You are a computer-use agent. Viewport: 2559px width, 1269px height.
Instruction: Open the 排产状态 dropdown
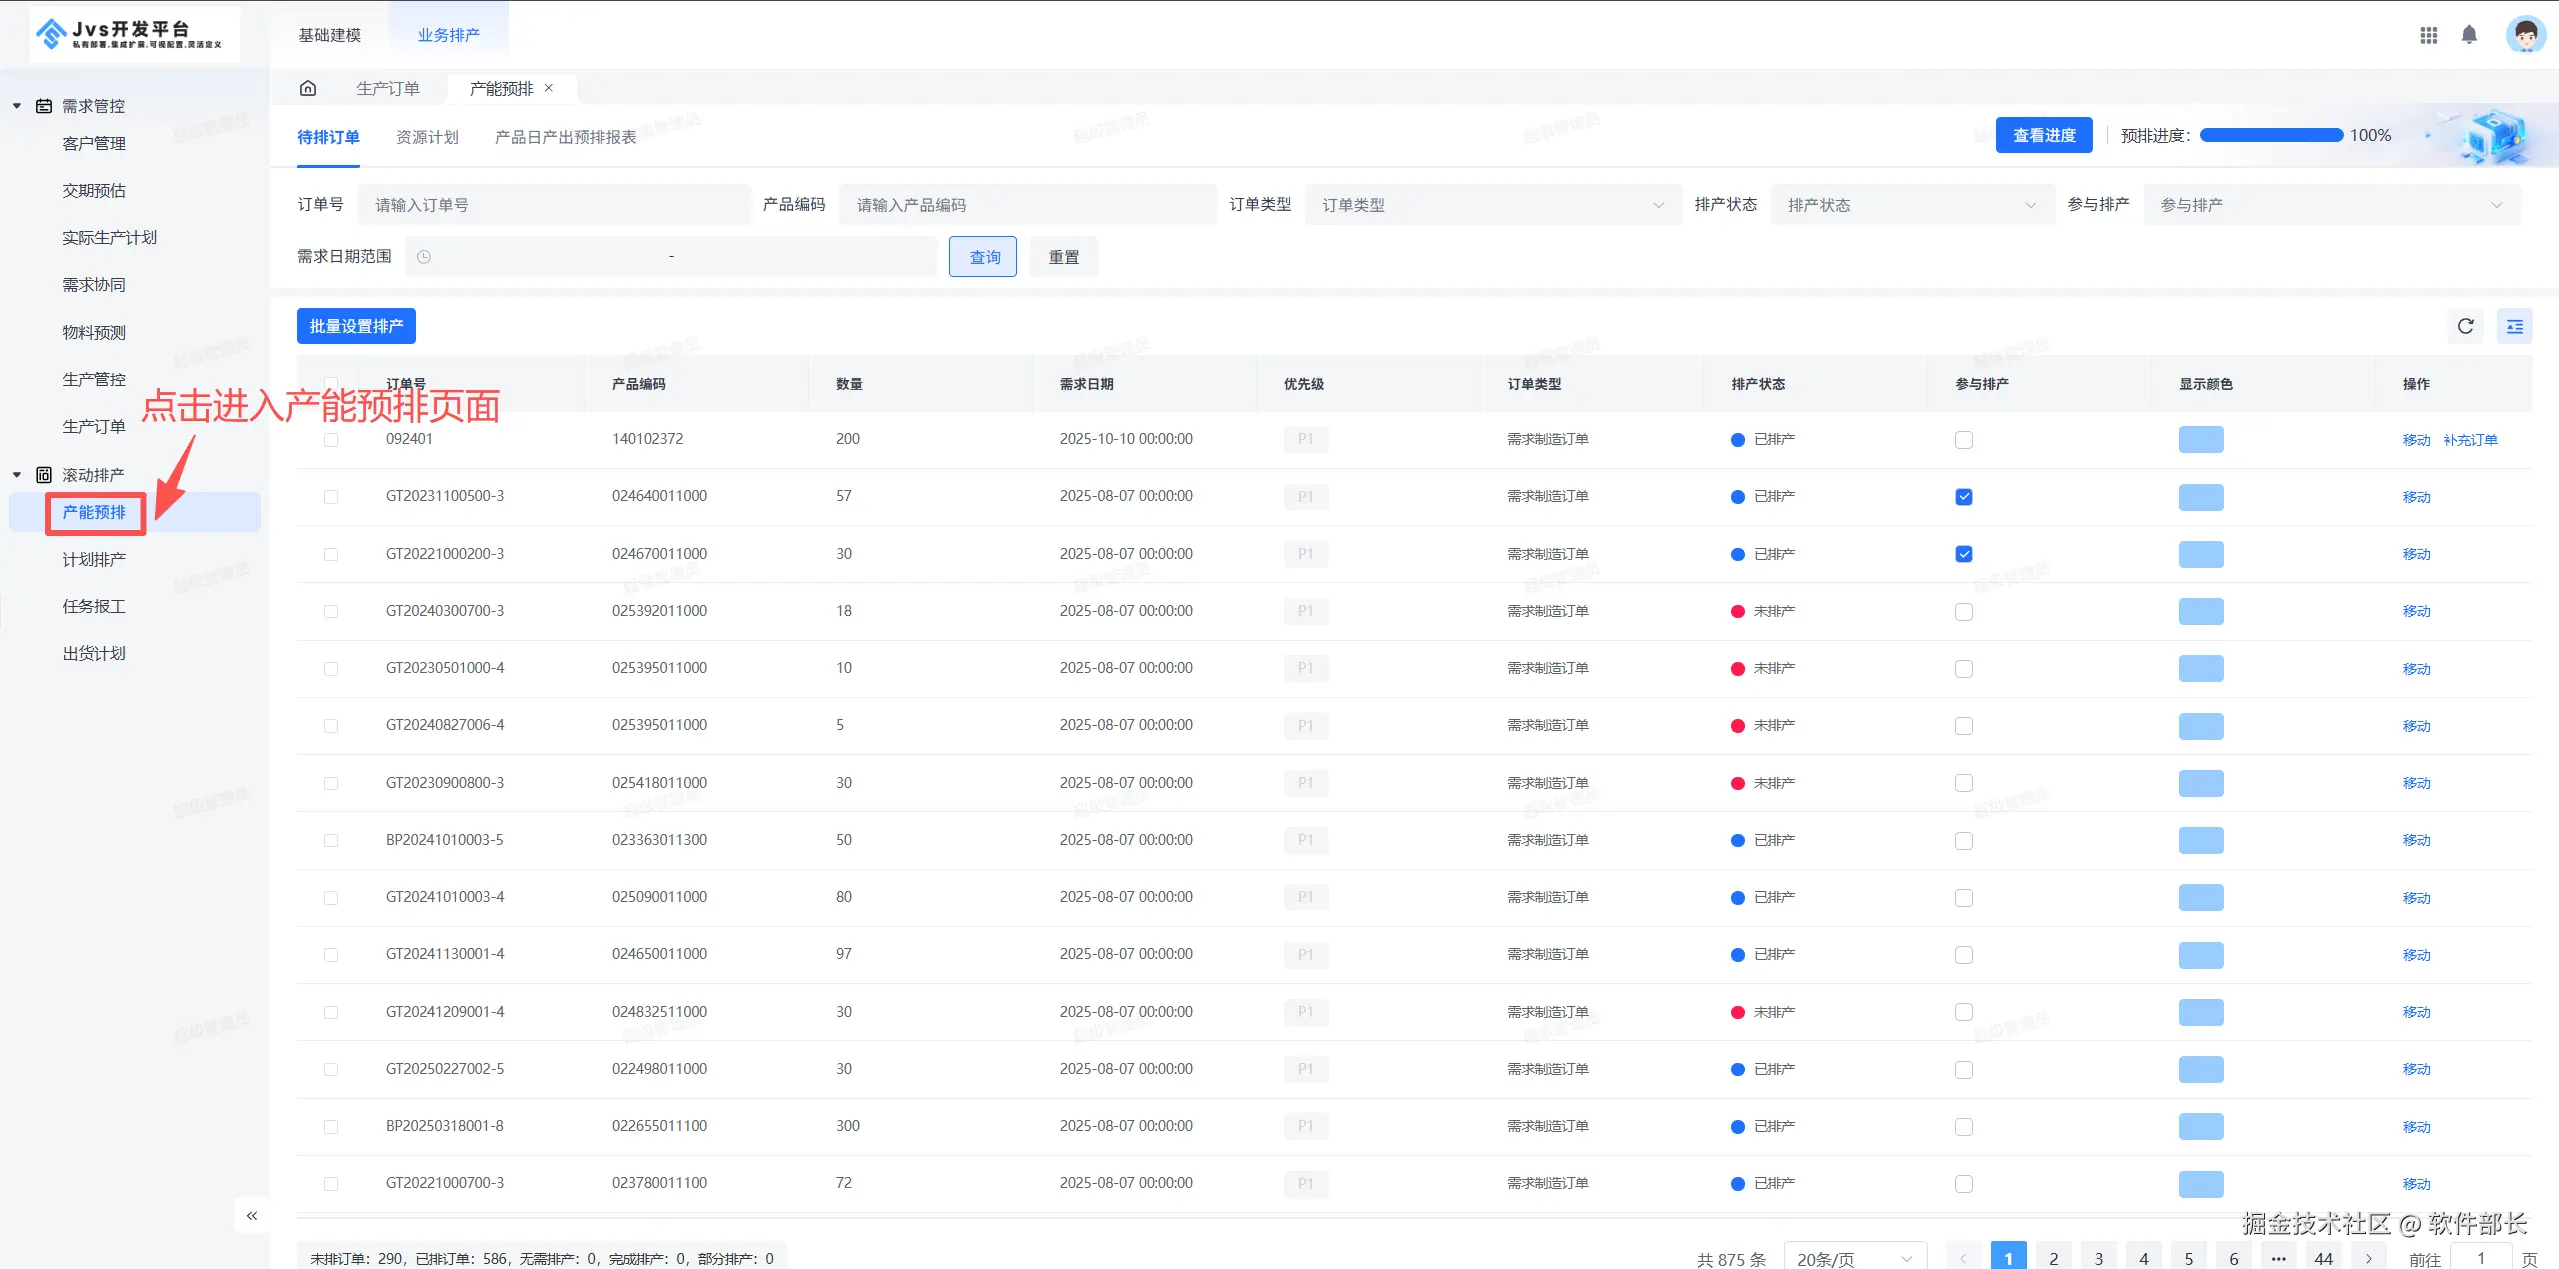(x=1910, y=205)
